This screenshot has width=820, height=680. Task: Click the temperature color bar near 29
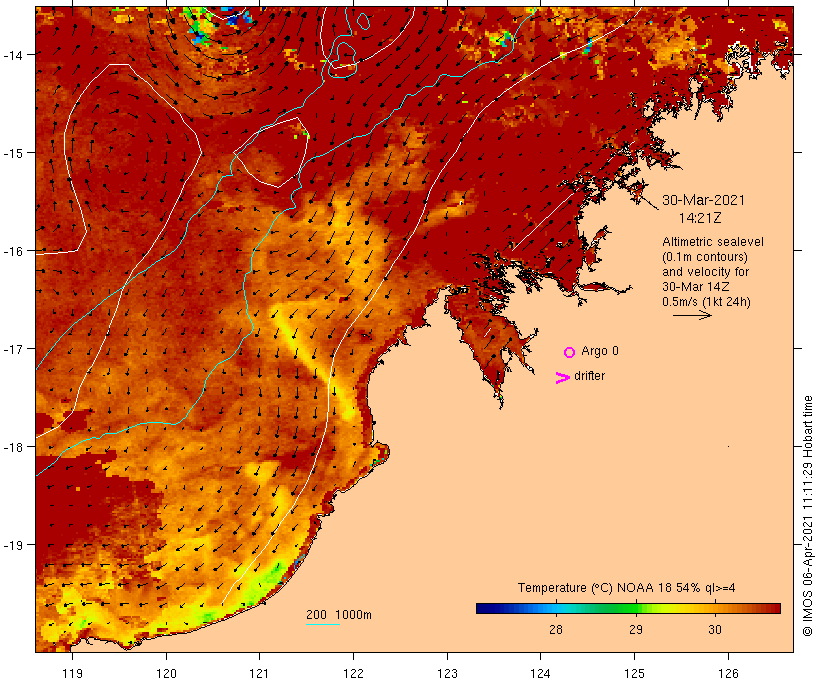coord(635,608)
